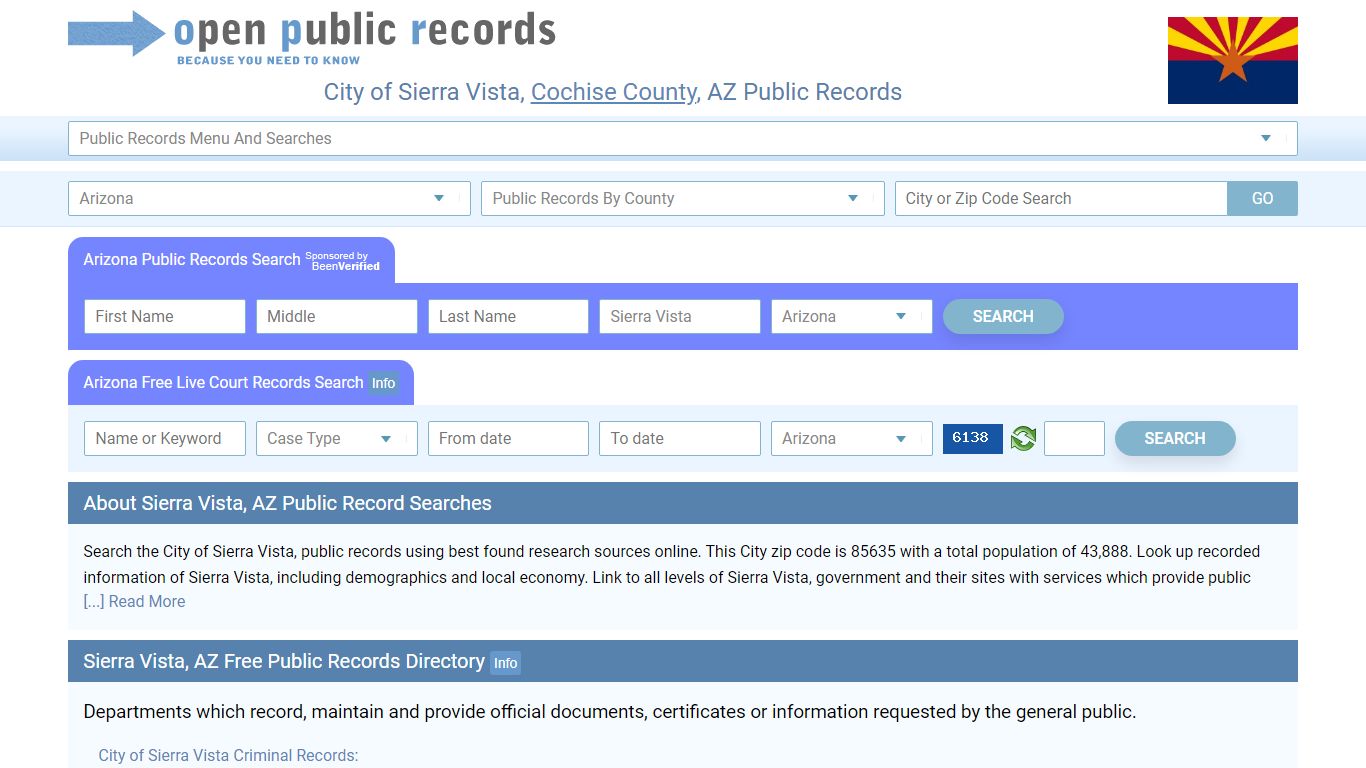Image resolution: width=1366 pixels, height=768 pixels.
Task: Click Info badge beside Court Records Search
Action: [384, 383]
